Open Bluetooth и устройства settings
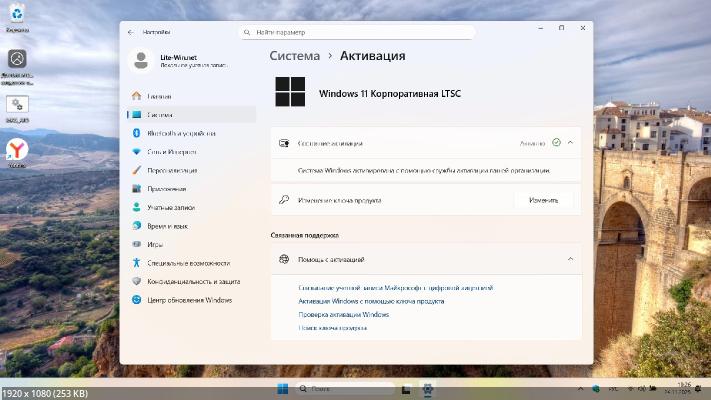Viewport: 711px width, 400px height. click(180, 133)
